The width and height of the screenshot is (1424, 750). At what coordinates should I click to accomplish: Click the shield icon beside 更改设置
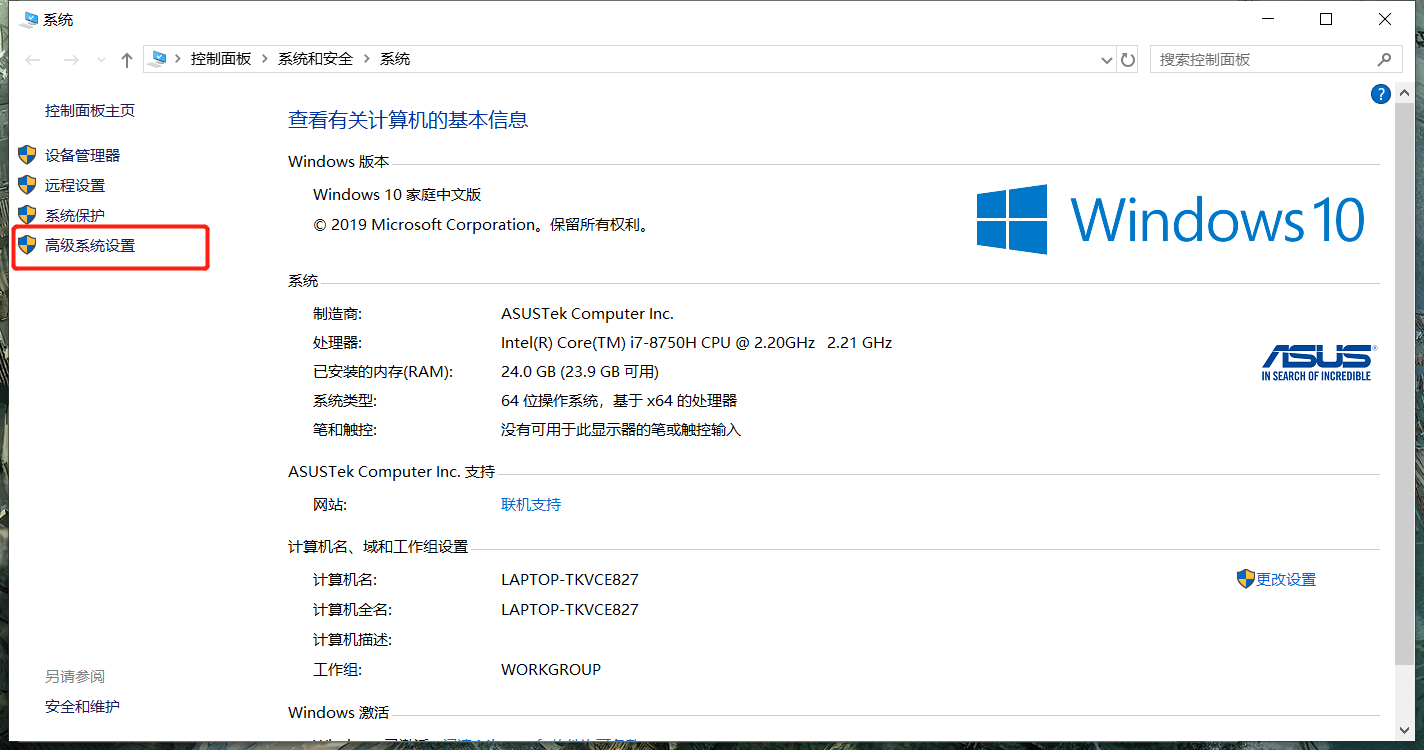(1245, 578)
